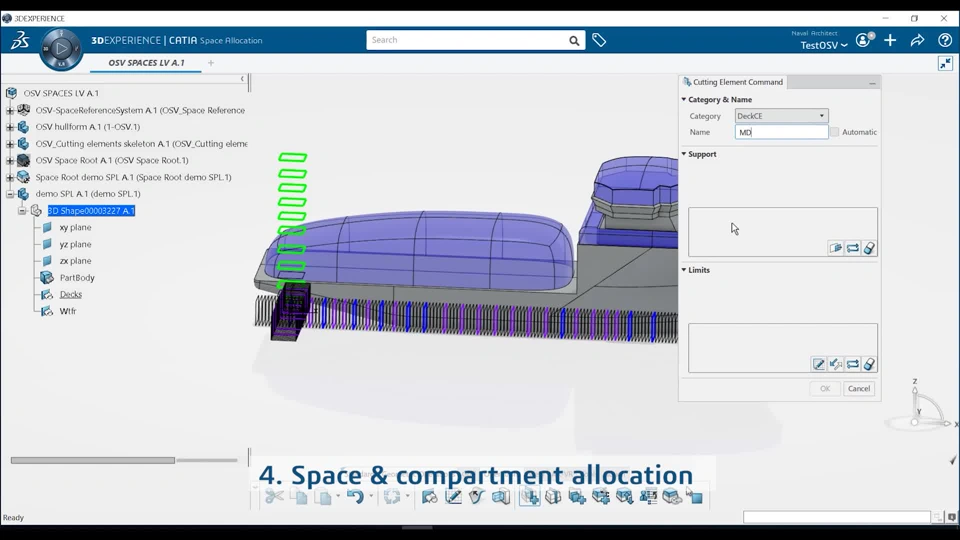Image resolution: width=960 pixels, height=540 pixels.
Task: Expand OSV_Cutting elements skeleton A.1 node
Action: click(10, 144)
